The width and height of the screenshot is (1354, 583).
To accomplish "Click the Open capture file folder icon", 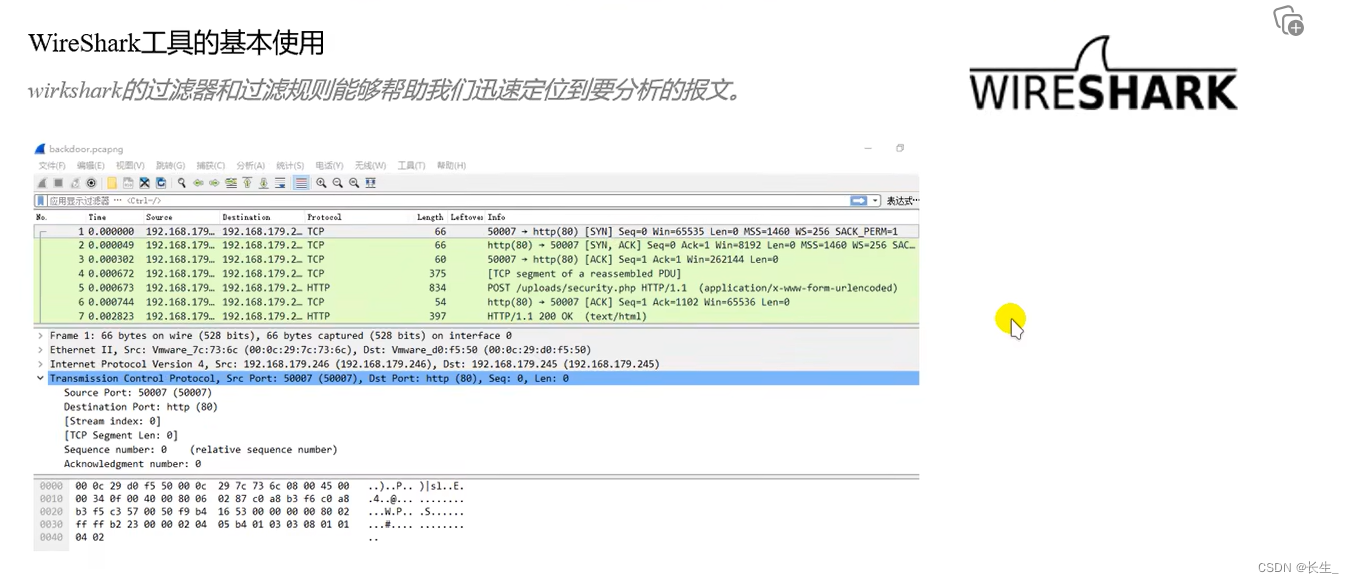I will (112, 183).
